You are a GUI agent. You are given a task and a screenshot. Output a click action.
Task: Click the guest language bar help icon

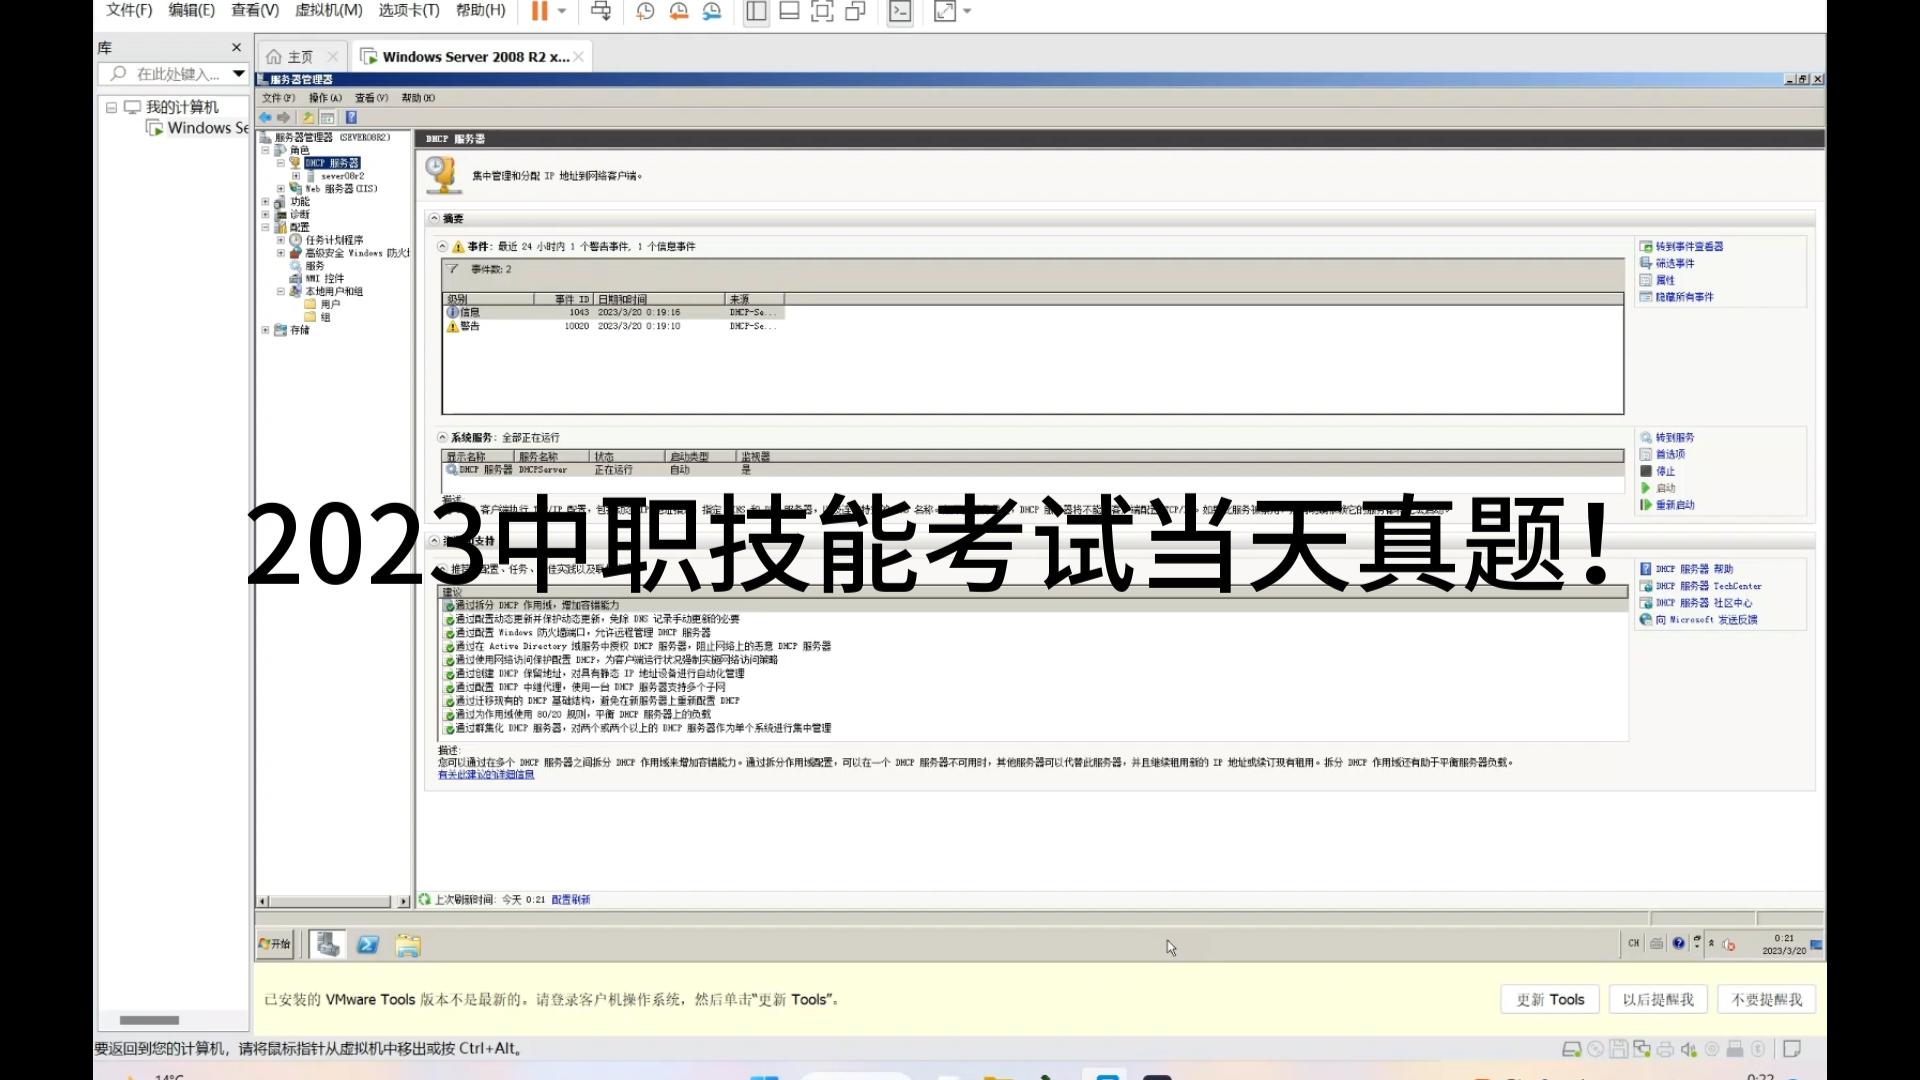point(1679,943)
